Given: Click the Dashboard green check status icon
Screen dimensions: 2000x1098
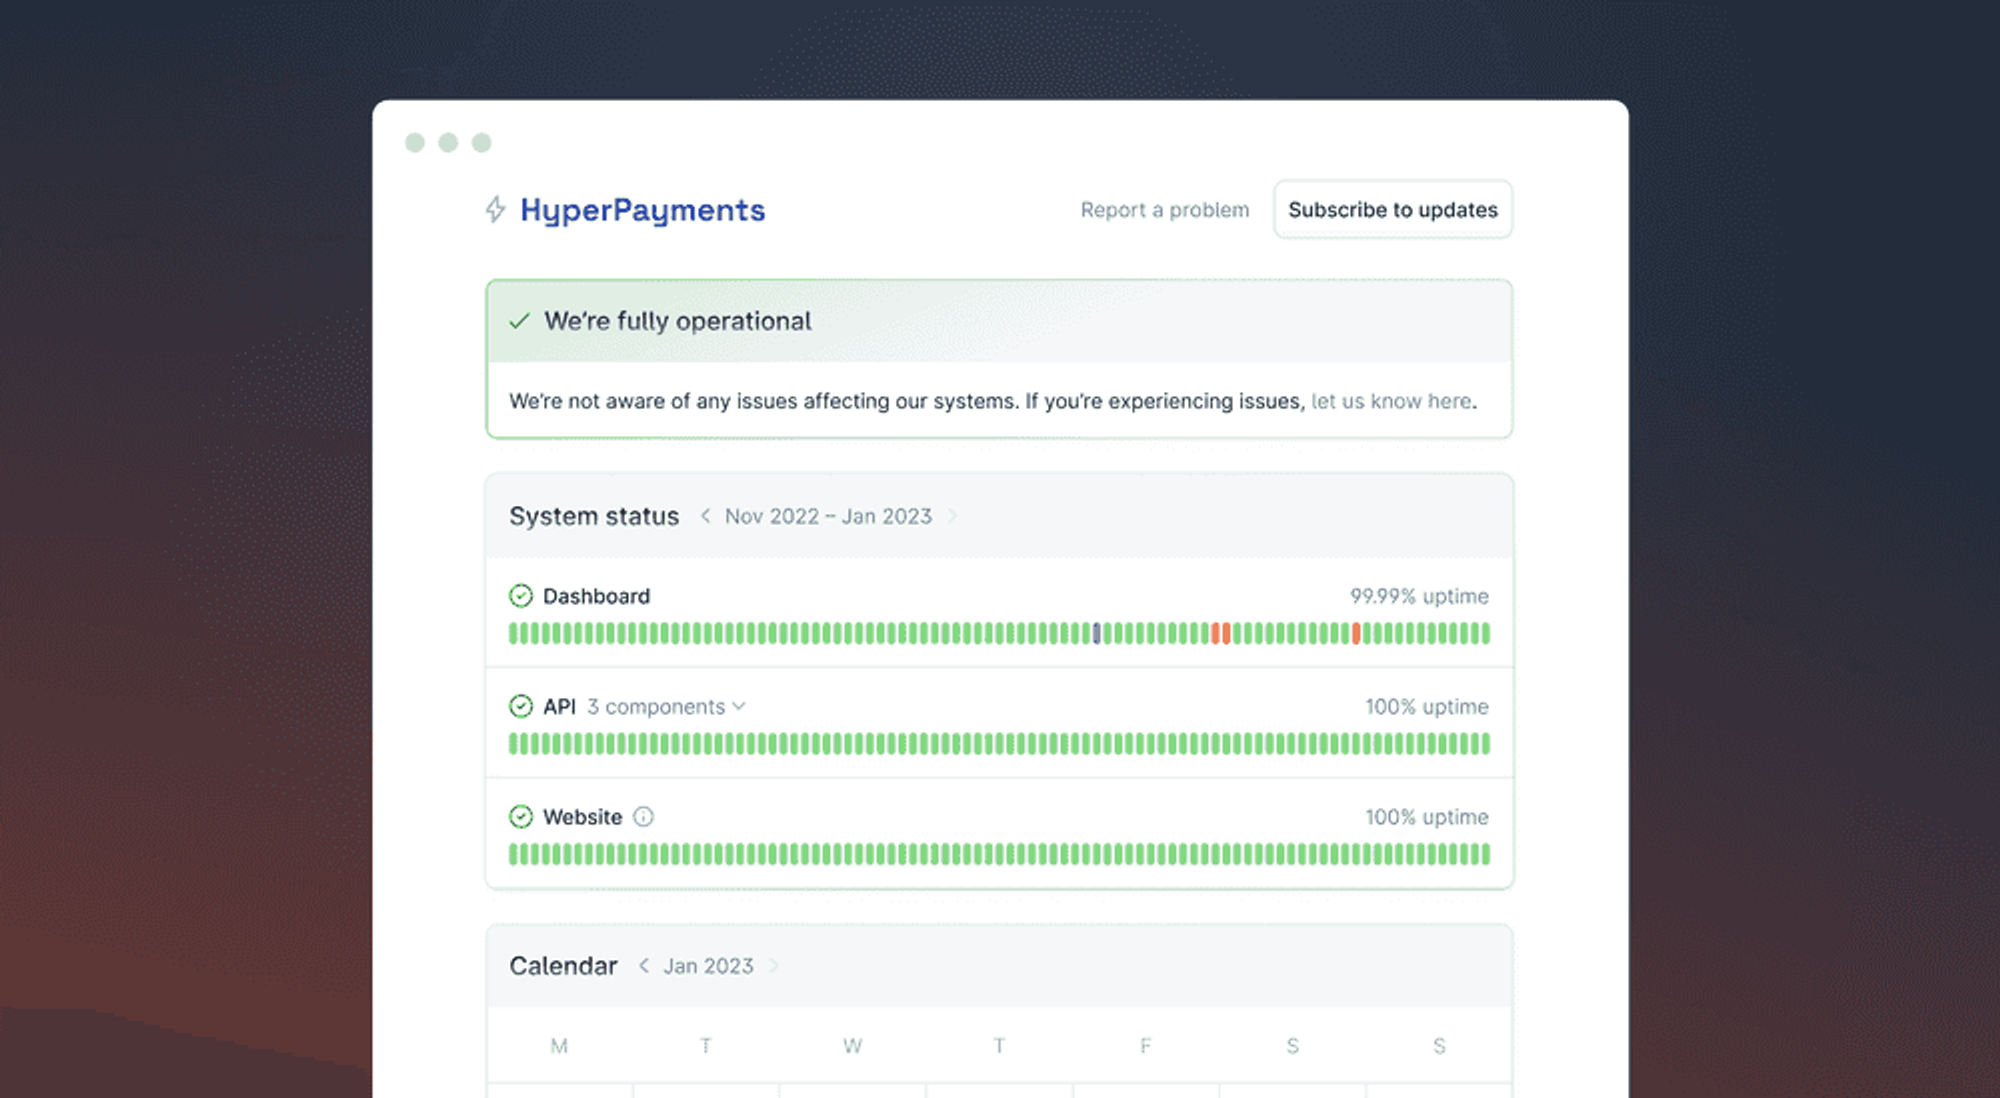Looking at the screenshot, I should click(x=521, y=596).
